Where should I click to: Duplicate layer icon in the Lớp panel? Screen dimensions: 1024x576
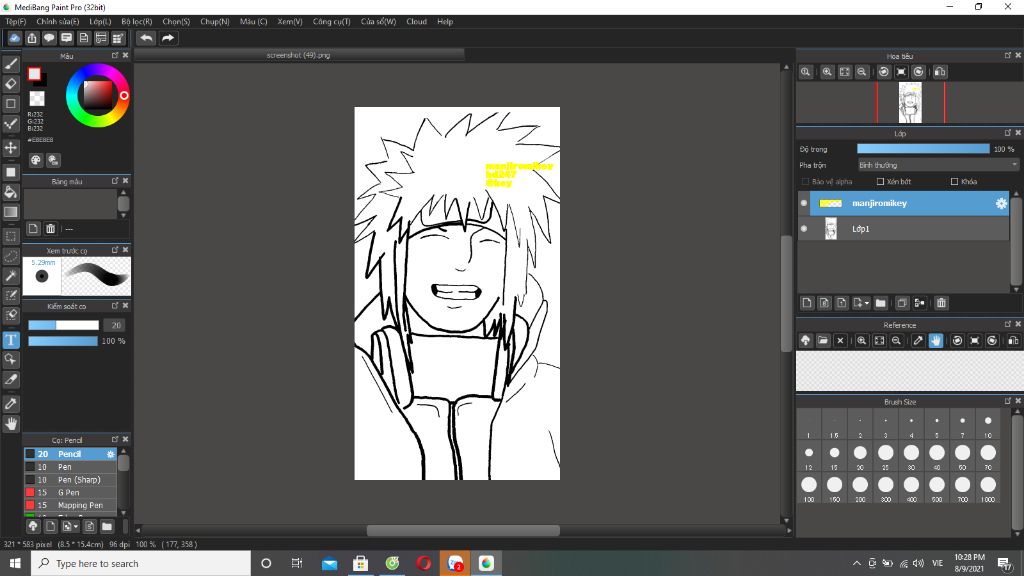click(x=902, y=303)
